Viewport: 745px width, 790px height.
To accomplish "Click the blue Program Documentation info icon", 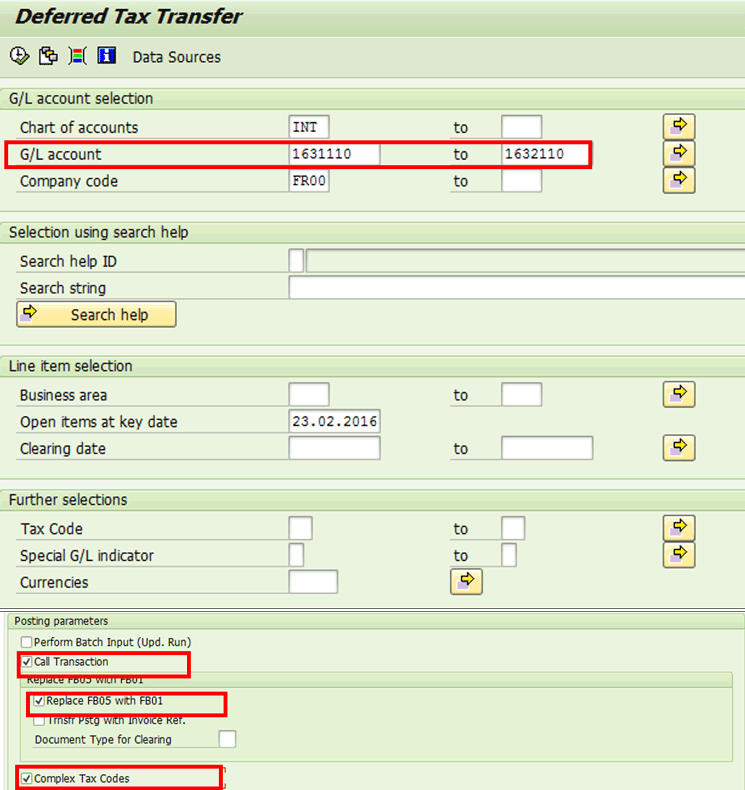I will [107, 56].
